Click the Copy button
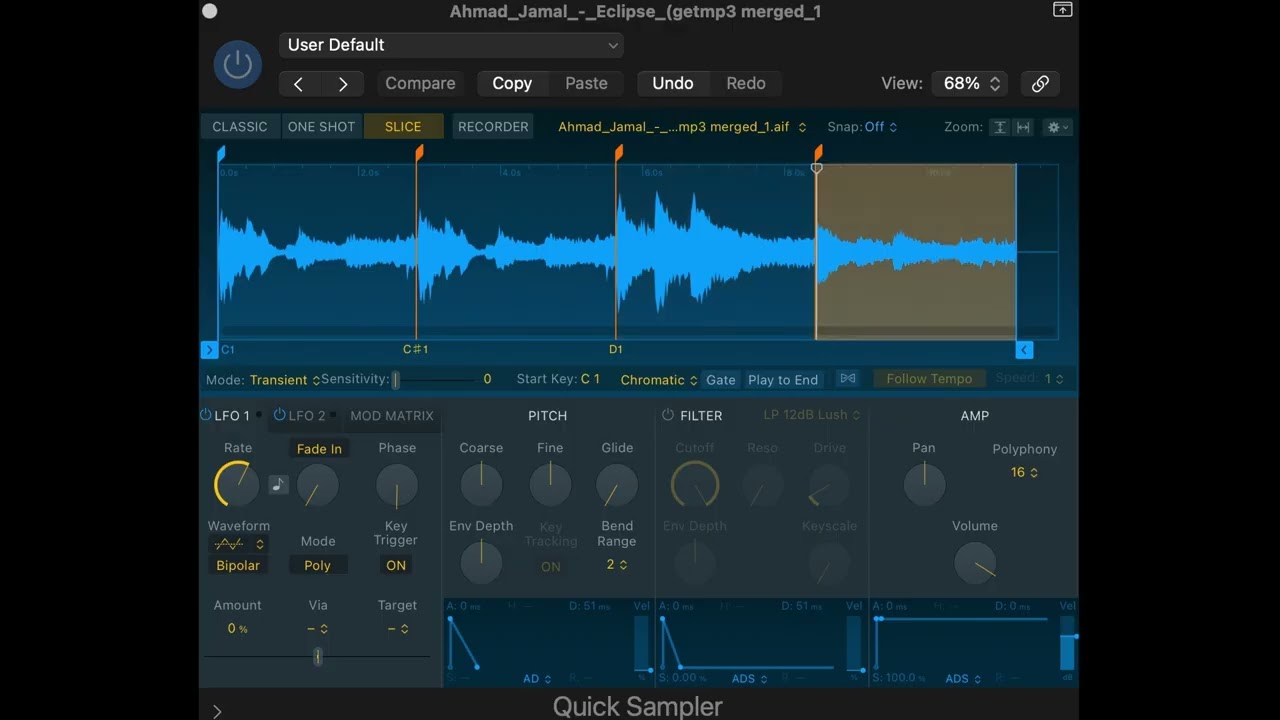The height and width of the screenshot is (720, 1280). tap(512, 84)
